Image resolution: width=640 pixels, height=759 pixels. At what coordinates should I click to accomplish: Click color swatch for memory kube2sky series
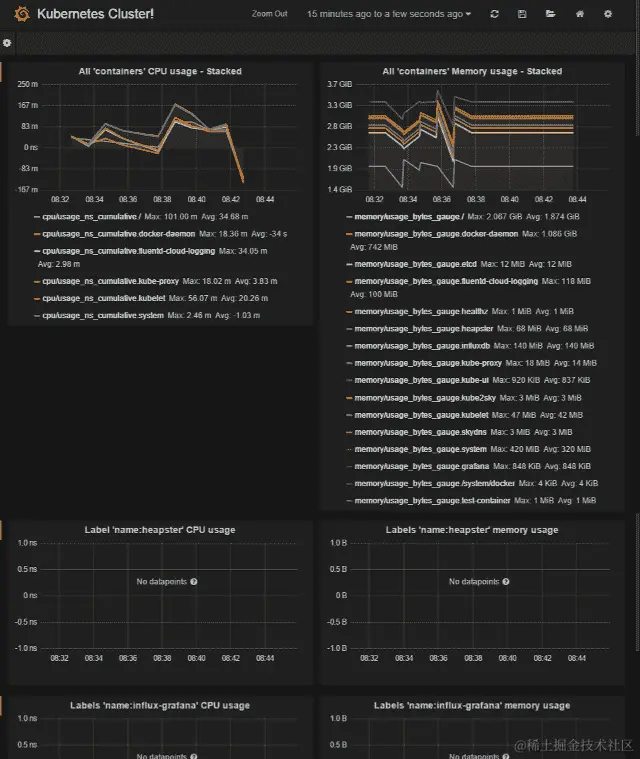coord(349,398)
